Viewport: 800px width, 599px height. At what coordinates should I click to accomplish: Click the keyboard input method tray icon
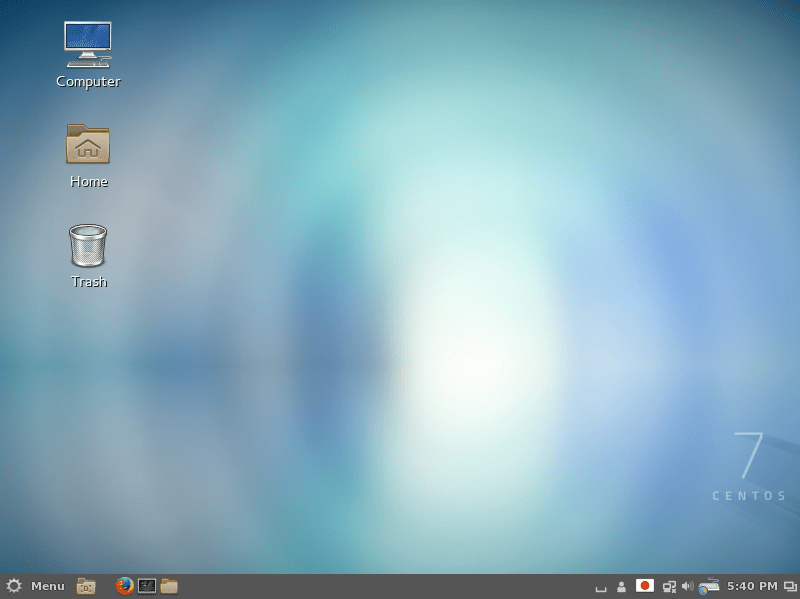point(709,587)
